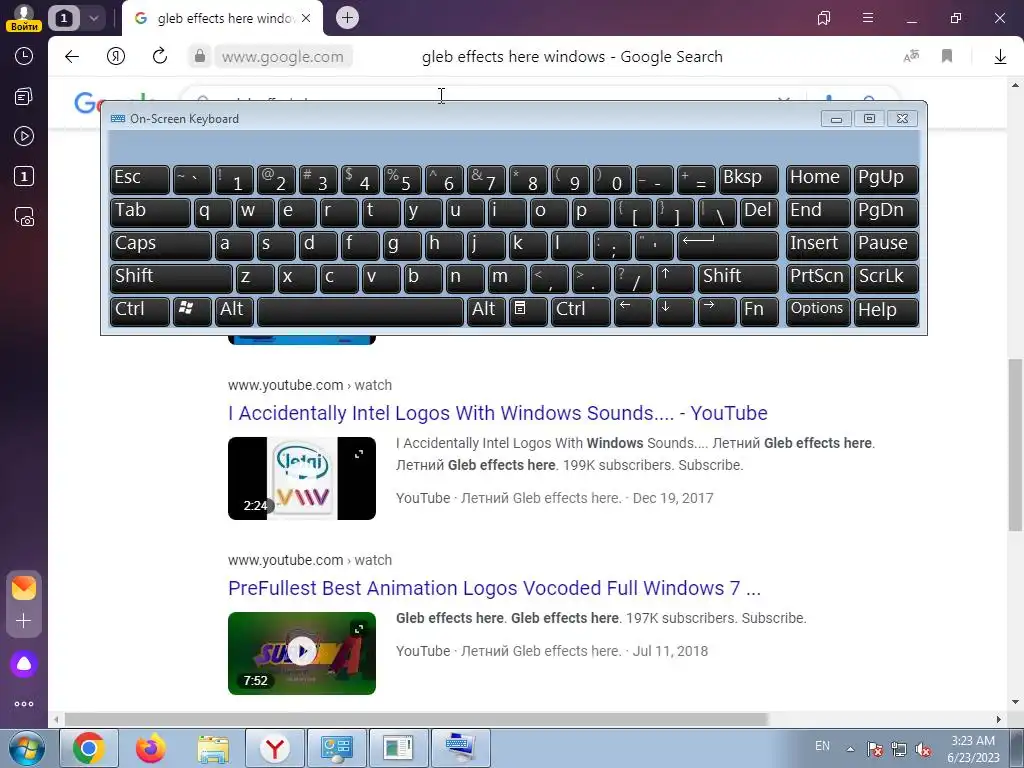Go back using the back arrow
The height and width of the screenshot is (768, 1024).
[x=72, y=57]
